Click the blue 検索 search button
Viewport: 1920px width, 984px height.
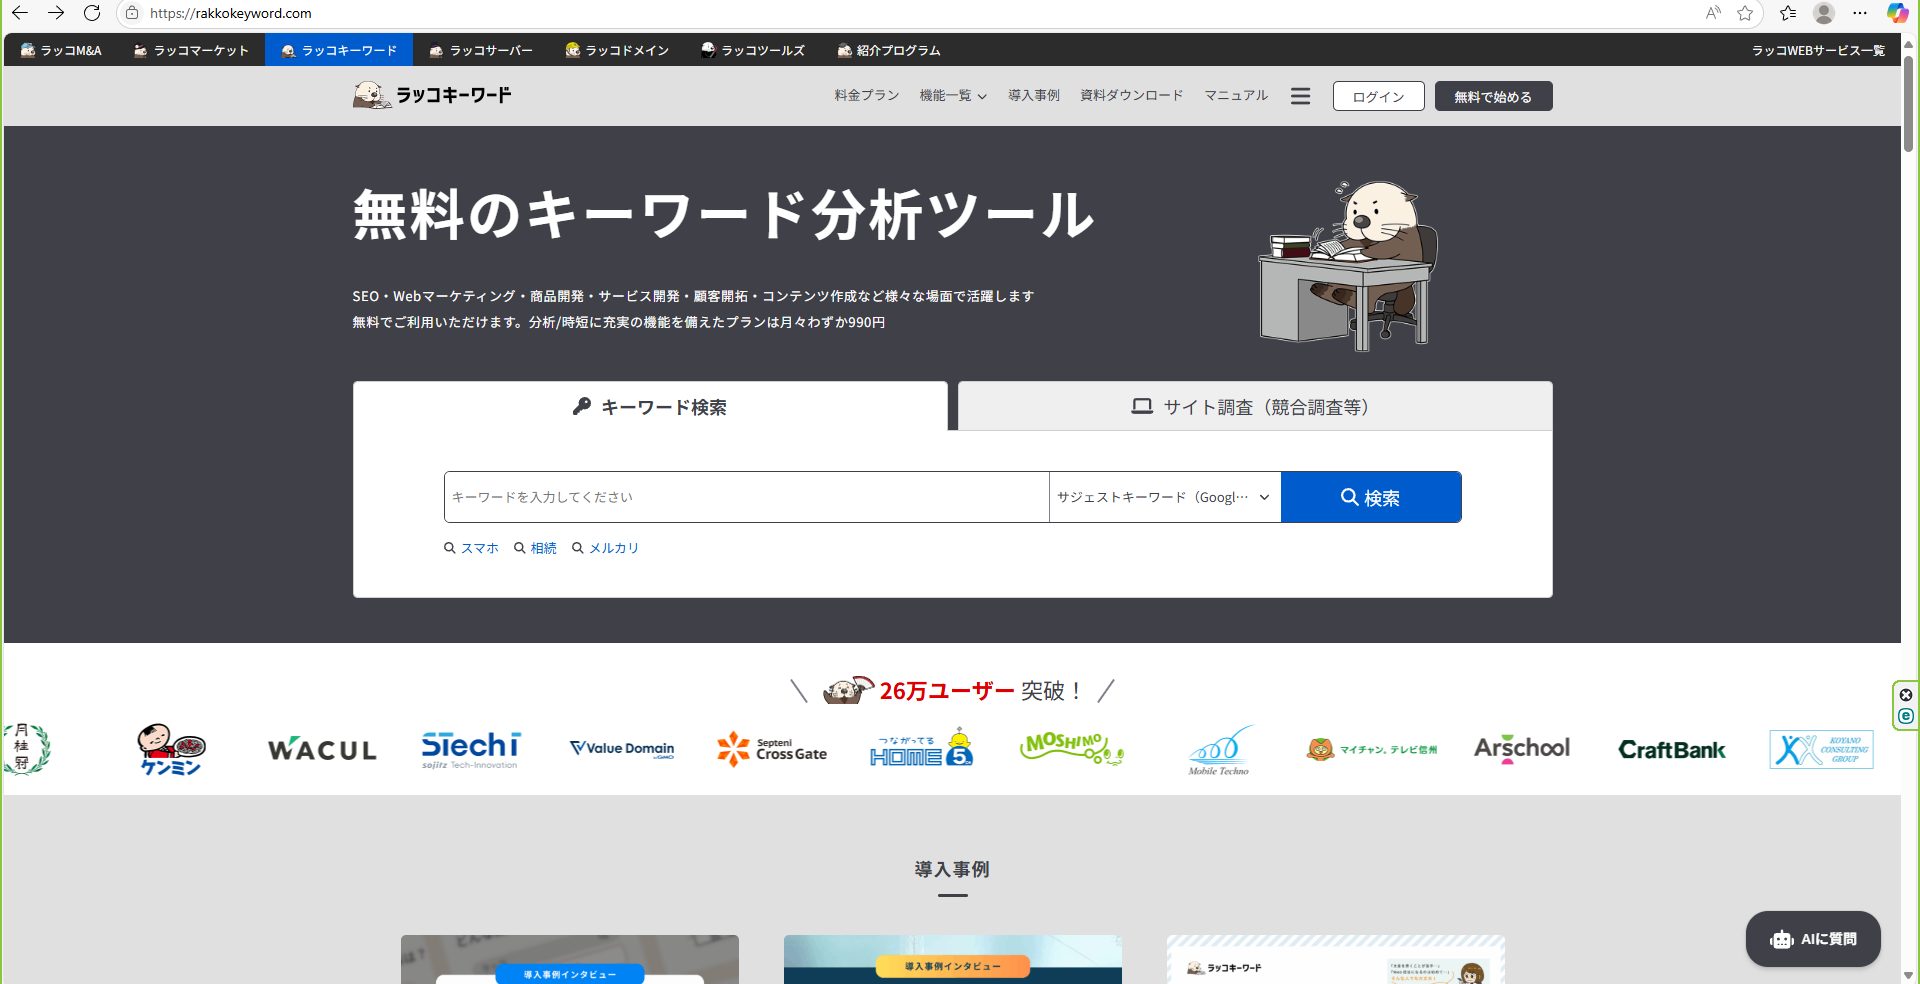coord(1370,497)
